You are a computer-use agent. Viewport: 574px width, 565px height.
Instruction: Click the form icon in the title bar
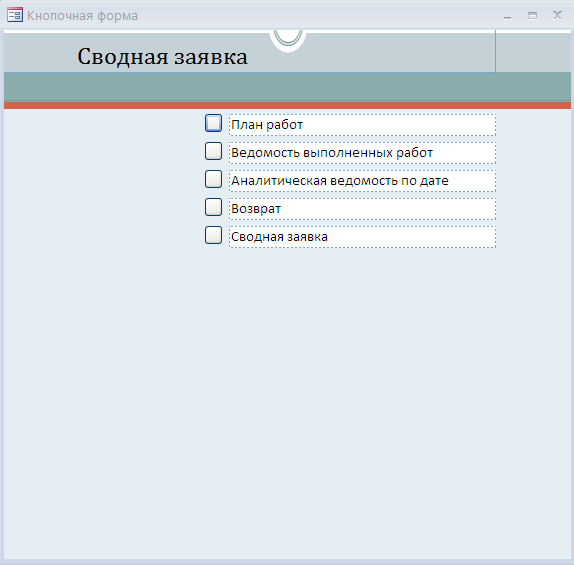[15, 15]
